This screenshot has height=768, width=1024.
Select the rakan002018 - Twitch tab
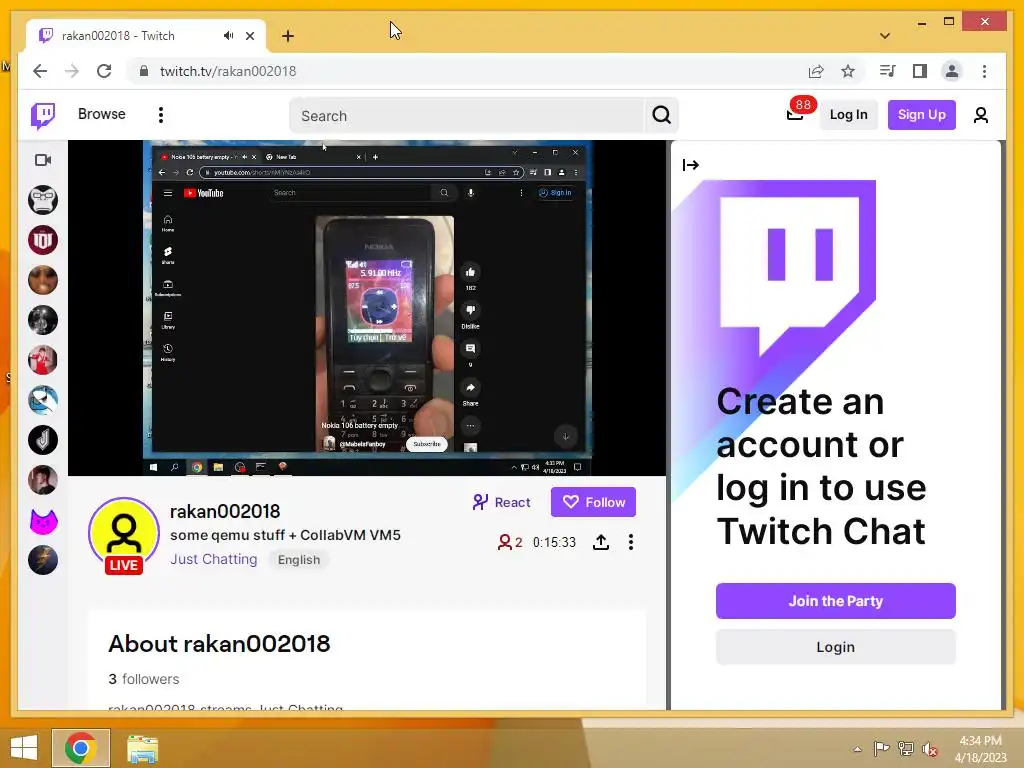pos(146,36)
